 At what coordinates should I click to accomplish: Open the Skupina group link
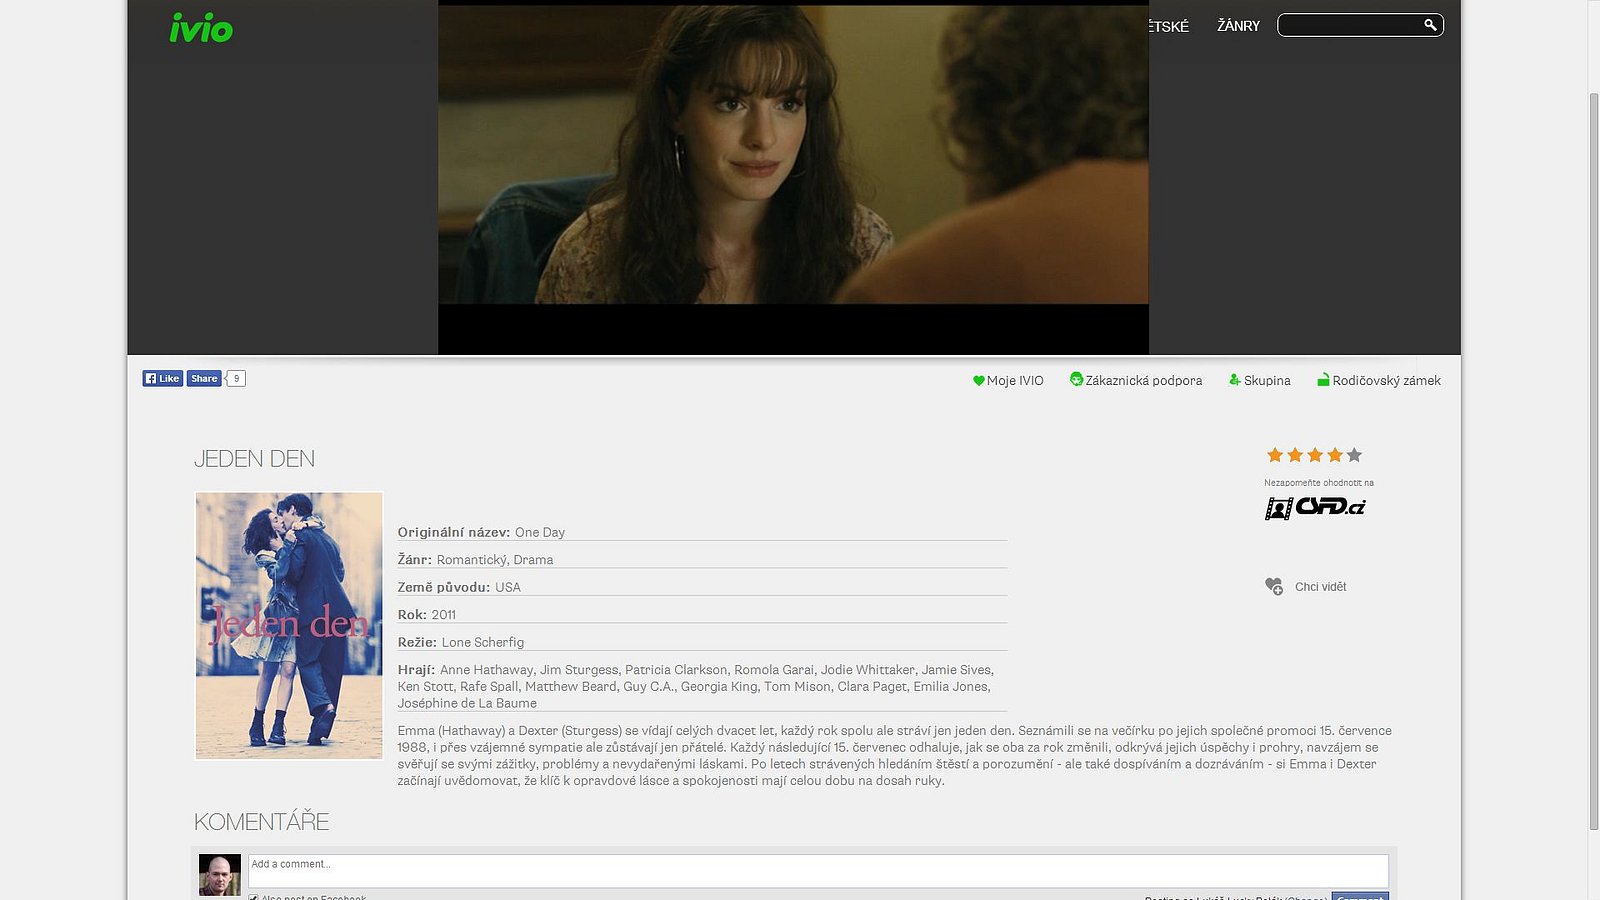pos(1260,381)
